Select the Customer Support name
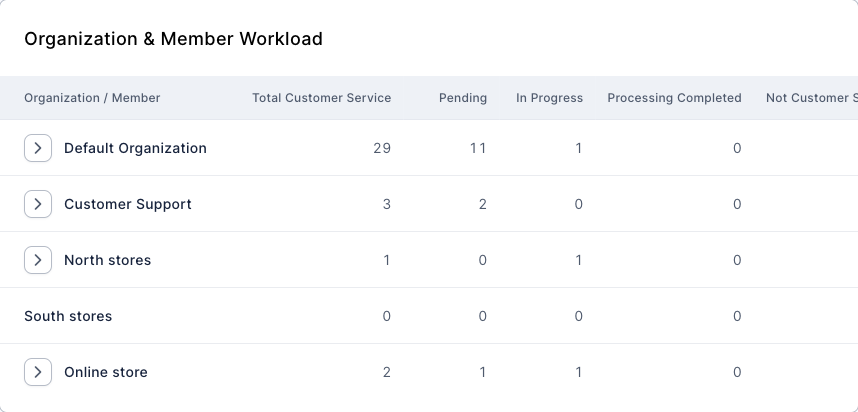This screenshot has height=412, width=858. [x=127, y=205]
